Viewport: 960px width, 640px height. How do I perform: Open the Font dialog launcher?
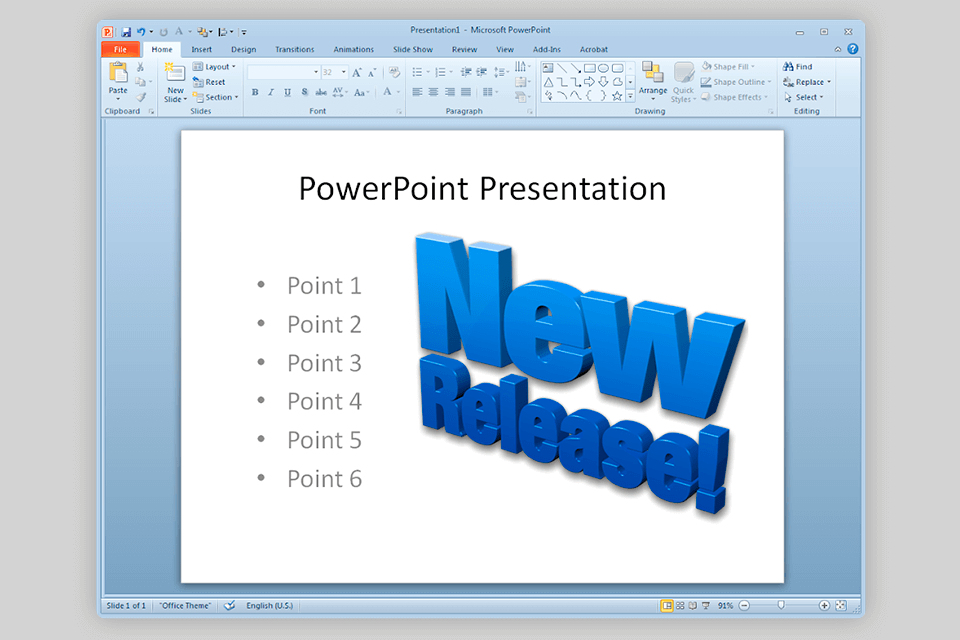point(399,111)
